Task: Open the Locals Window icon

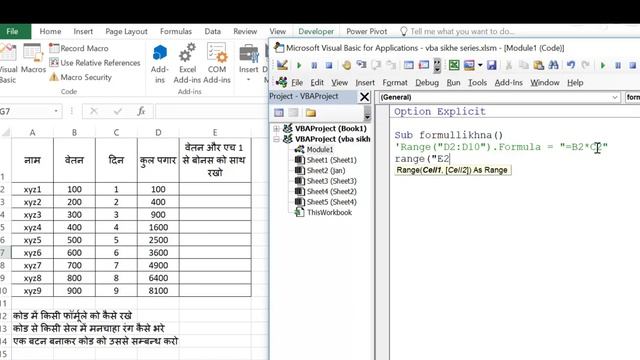Action: pyautogui.click(x=409, y=65)
